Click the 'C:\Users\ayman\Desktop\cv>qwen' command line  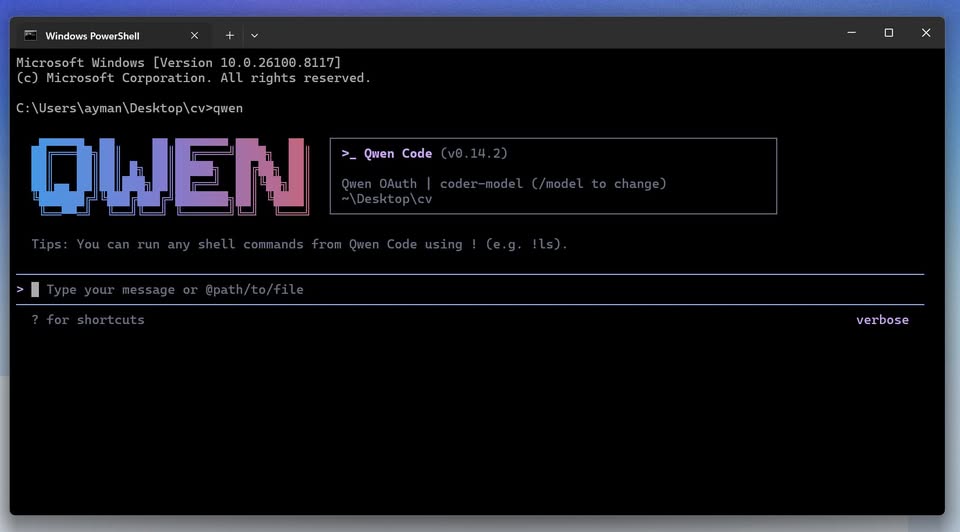pos(129,108)
